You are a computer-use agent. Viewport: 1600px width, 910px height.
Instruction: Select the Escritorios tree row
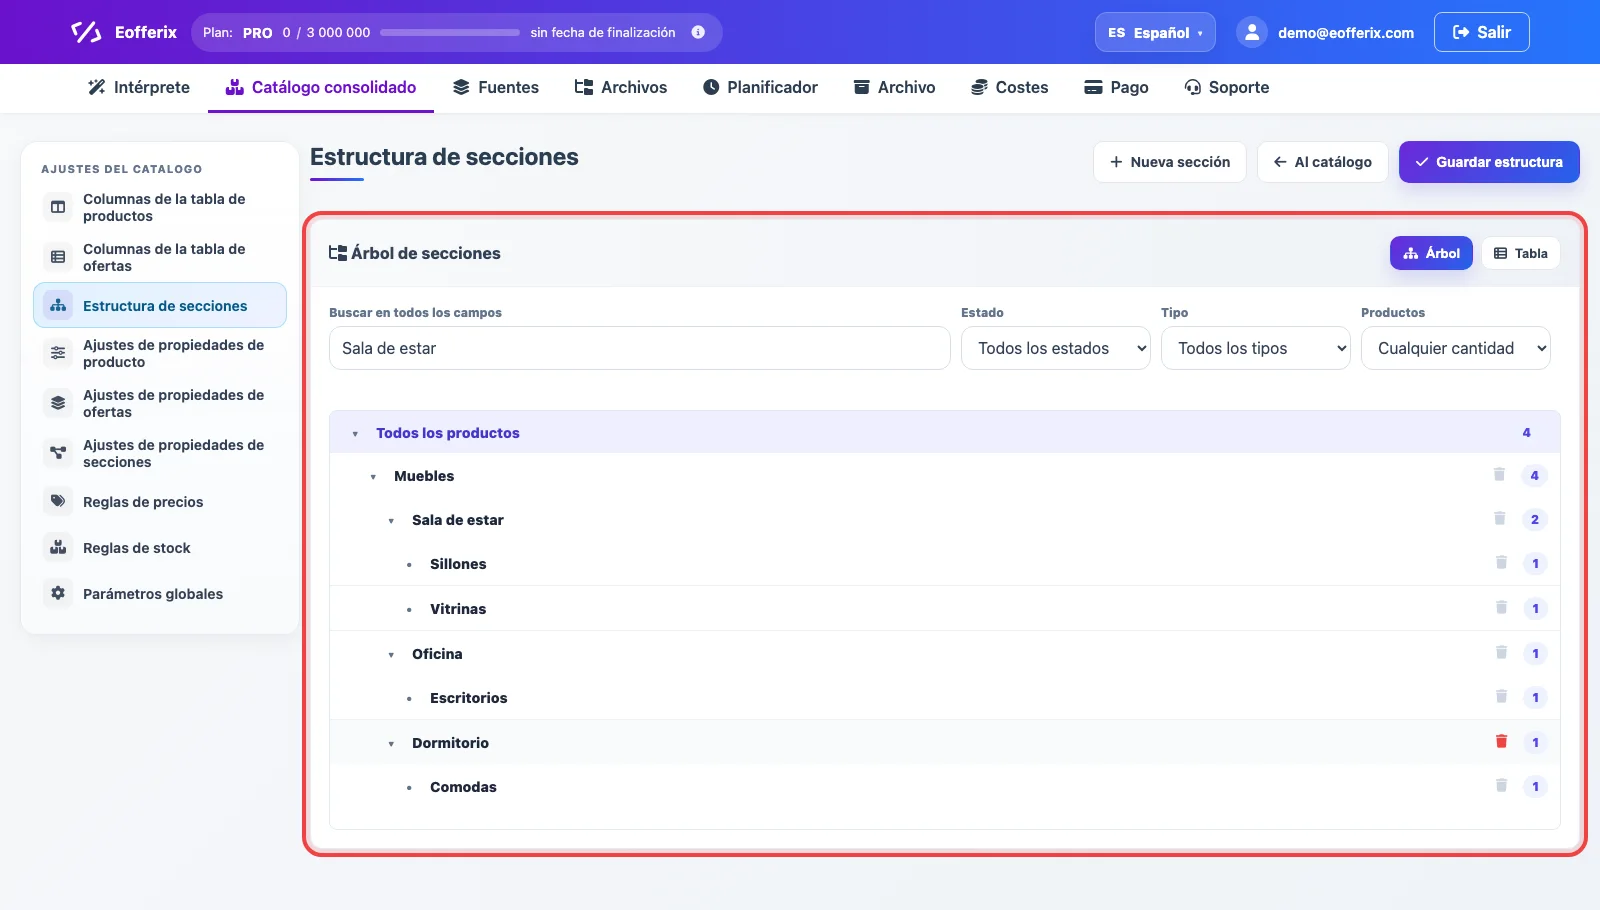[x=944, y=698]
